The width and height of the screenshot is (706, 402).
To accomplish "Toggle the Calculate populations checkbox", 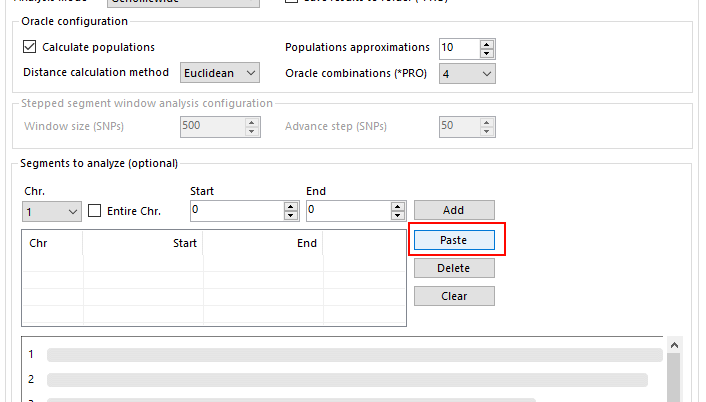I will 29,47.
